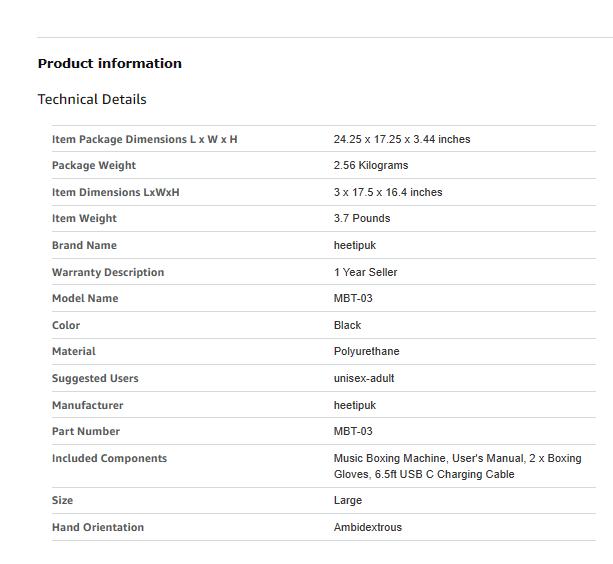This screenshot has width=613, height=564.
Task: Click the 3.7 Pounds weight value
Action: [362, 218]
